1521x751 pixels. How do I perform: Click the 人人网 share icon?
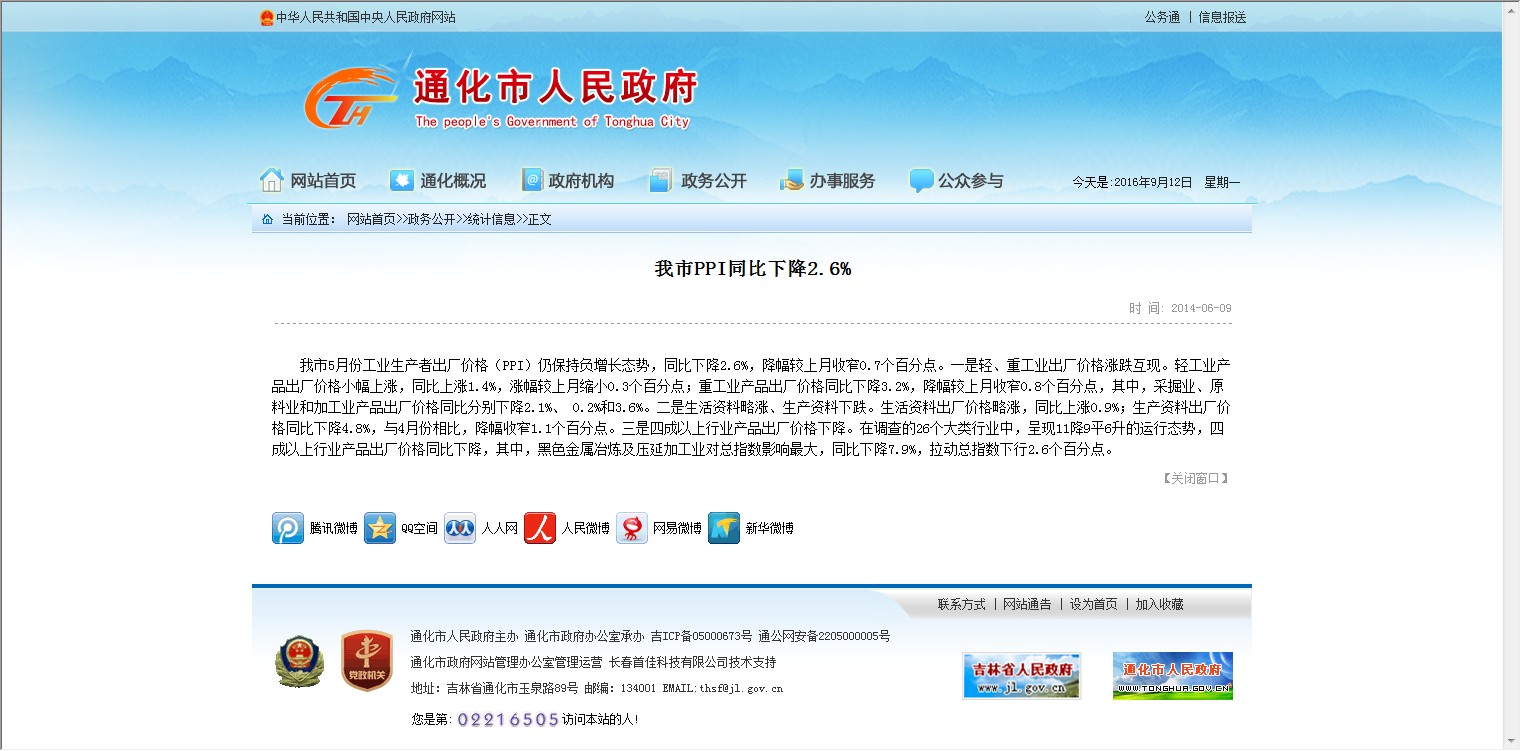(x=460, y=528)
